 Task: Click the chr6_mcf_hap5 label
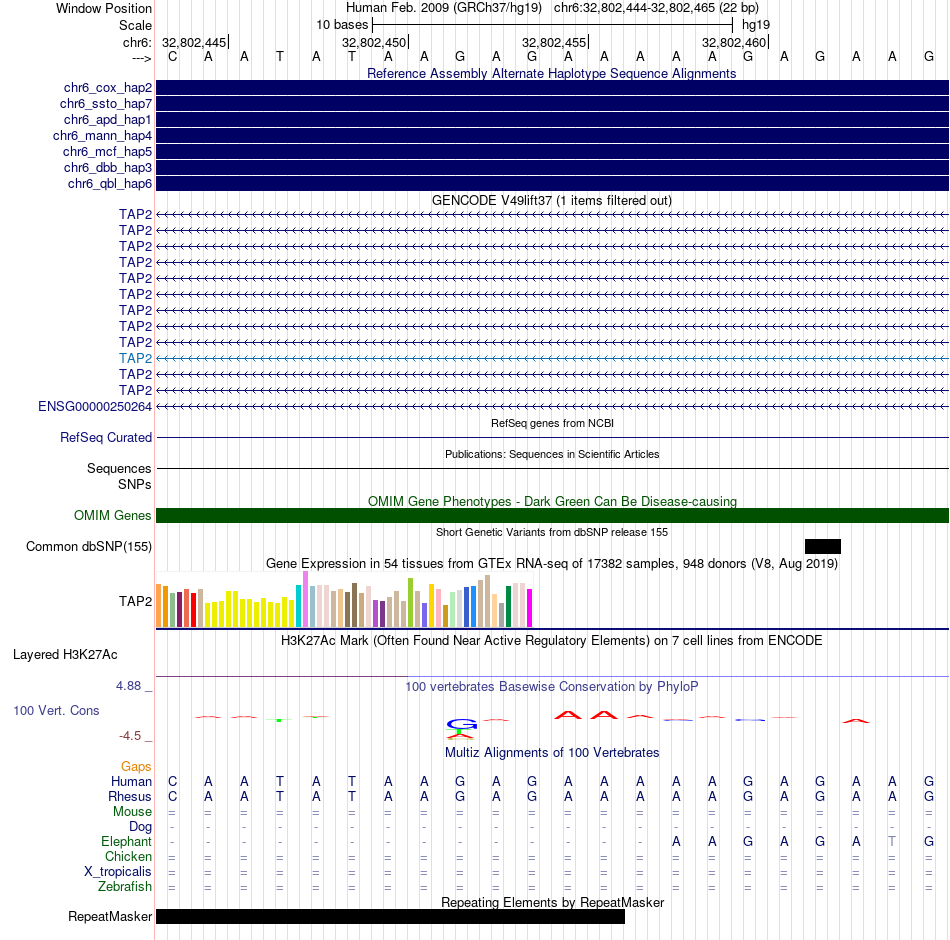[x=107, y=152]
